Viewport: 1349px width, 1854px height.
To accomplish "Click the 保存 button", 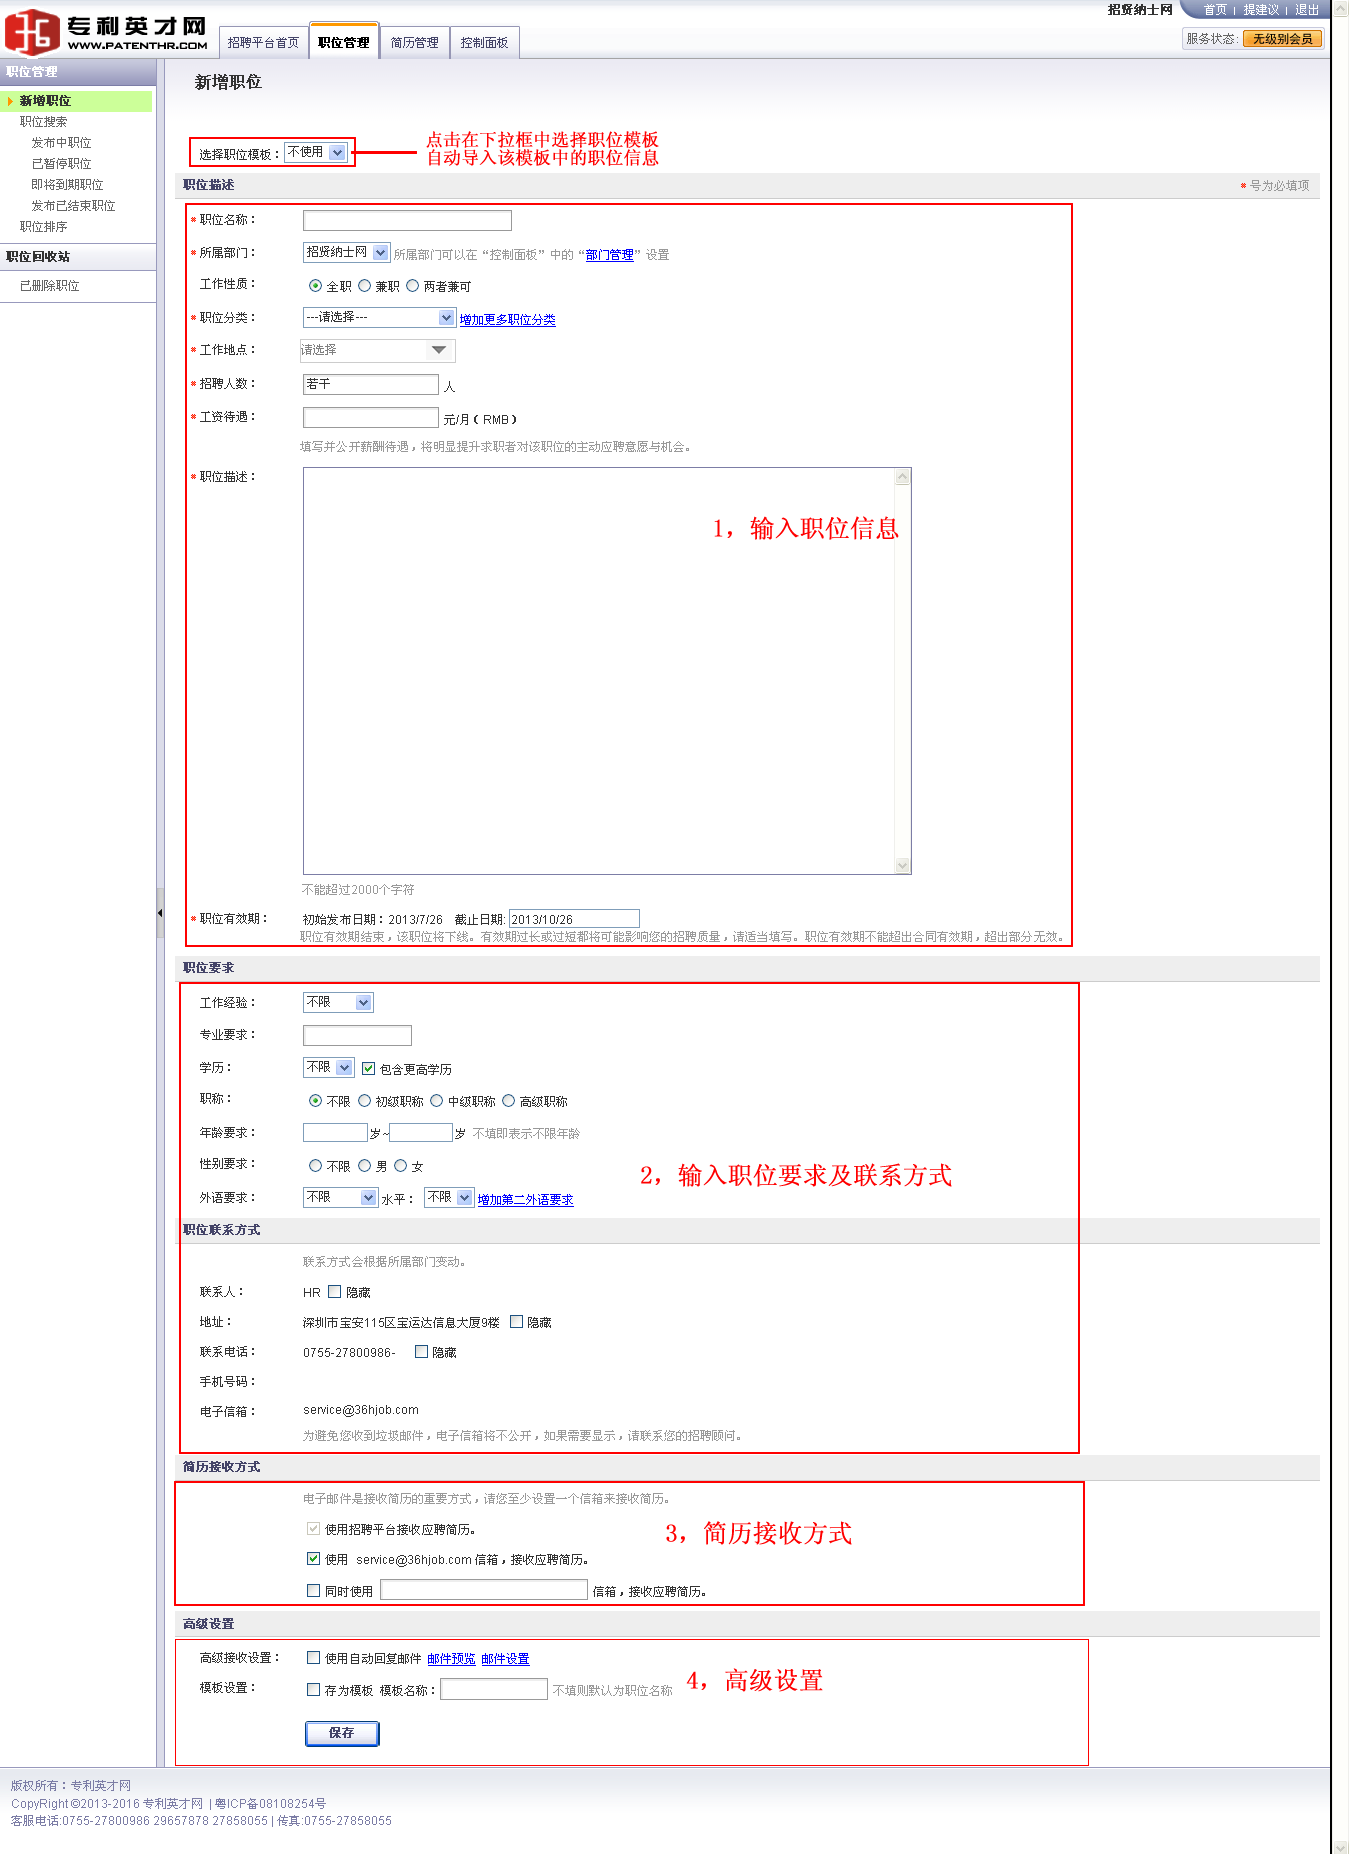I will 341,1733.
